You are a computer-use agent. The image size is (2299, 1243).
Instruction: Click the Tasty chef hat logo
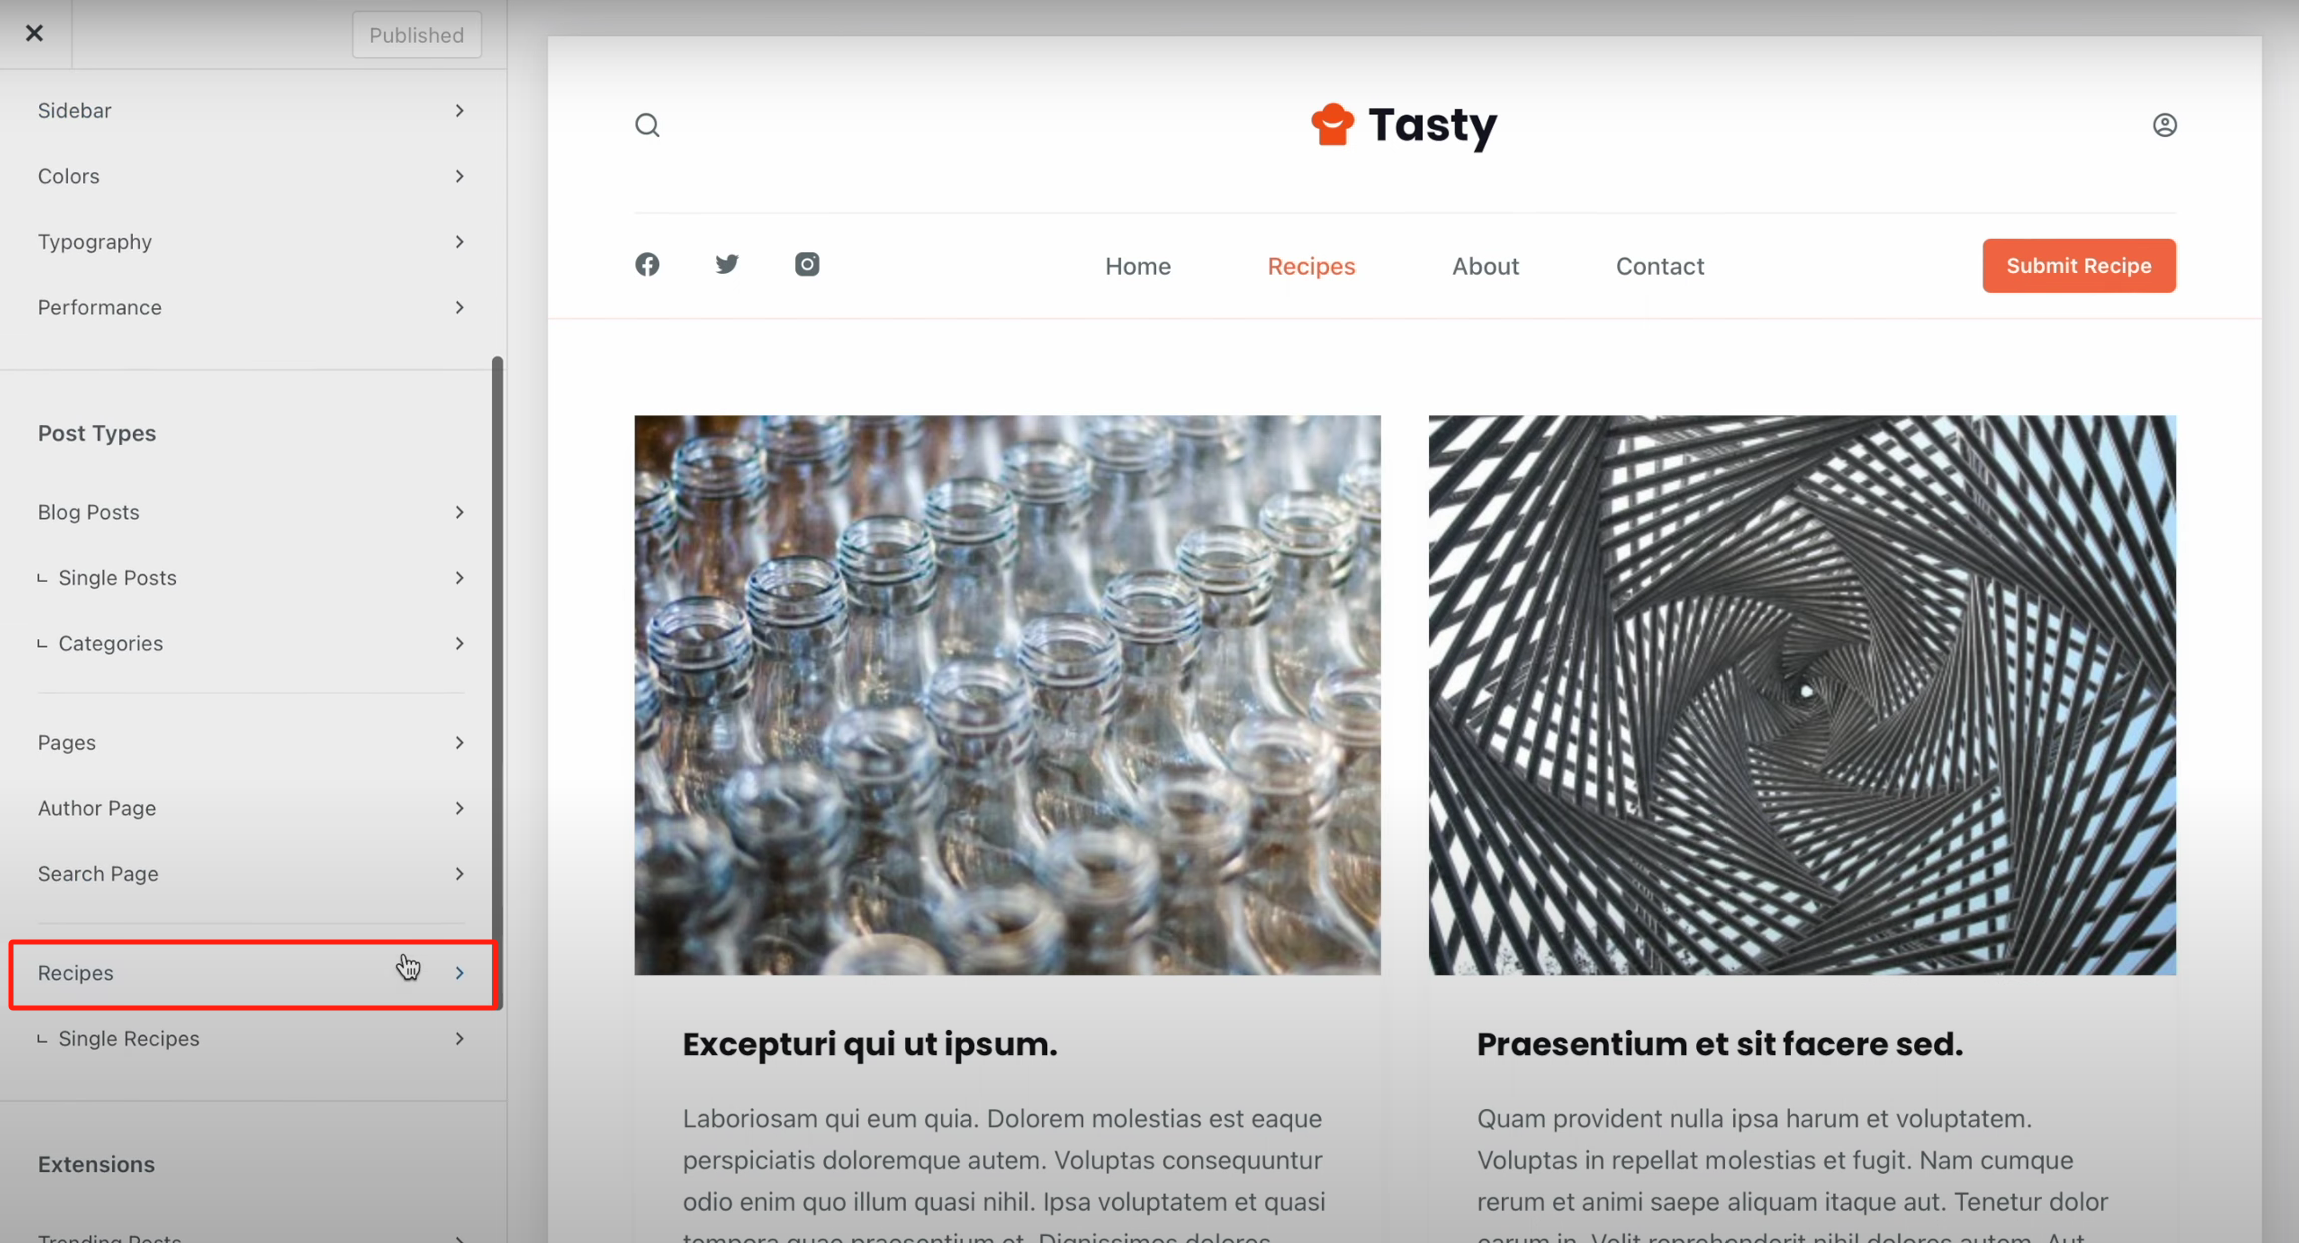coord(1332,126)
